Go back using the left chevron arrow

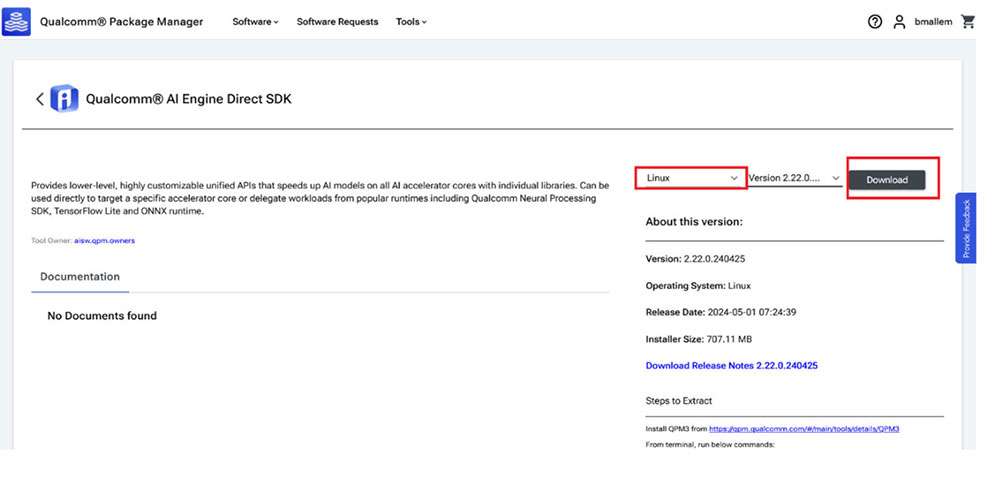coord(40,99)
